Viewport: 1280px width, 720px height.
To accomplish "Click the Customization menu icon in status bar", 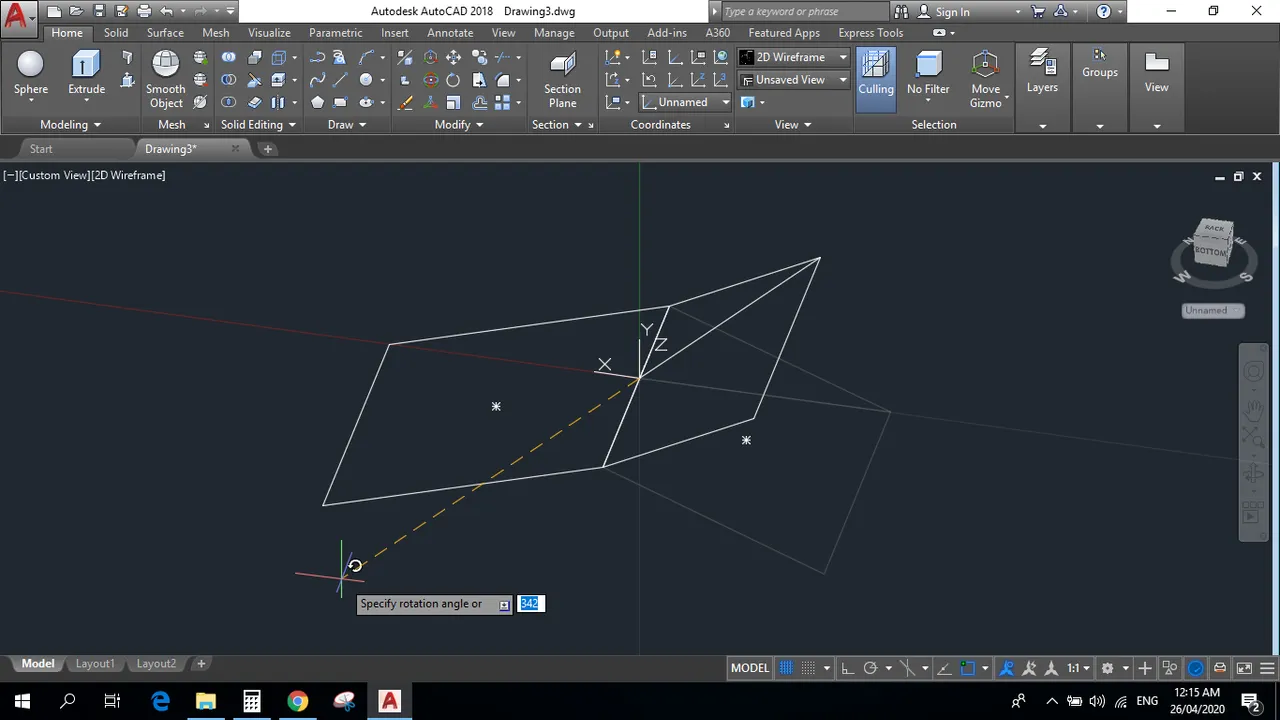I will point(1268,668).
